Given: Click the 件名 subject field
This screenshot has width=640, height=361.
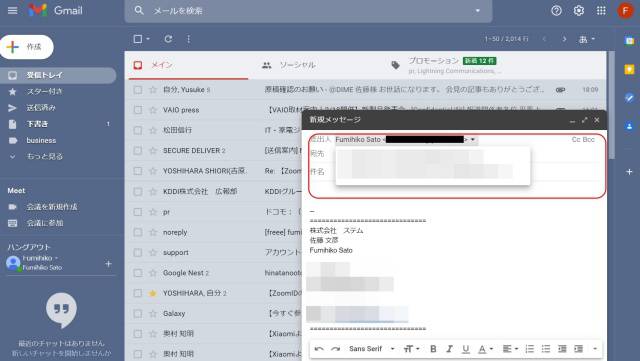Looking at the screenshot, I should click(456, 172).
